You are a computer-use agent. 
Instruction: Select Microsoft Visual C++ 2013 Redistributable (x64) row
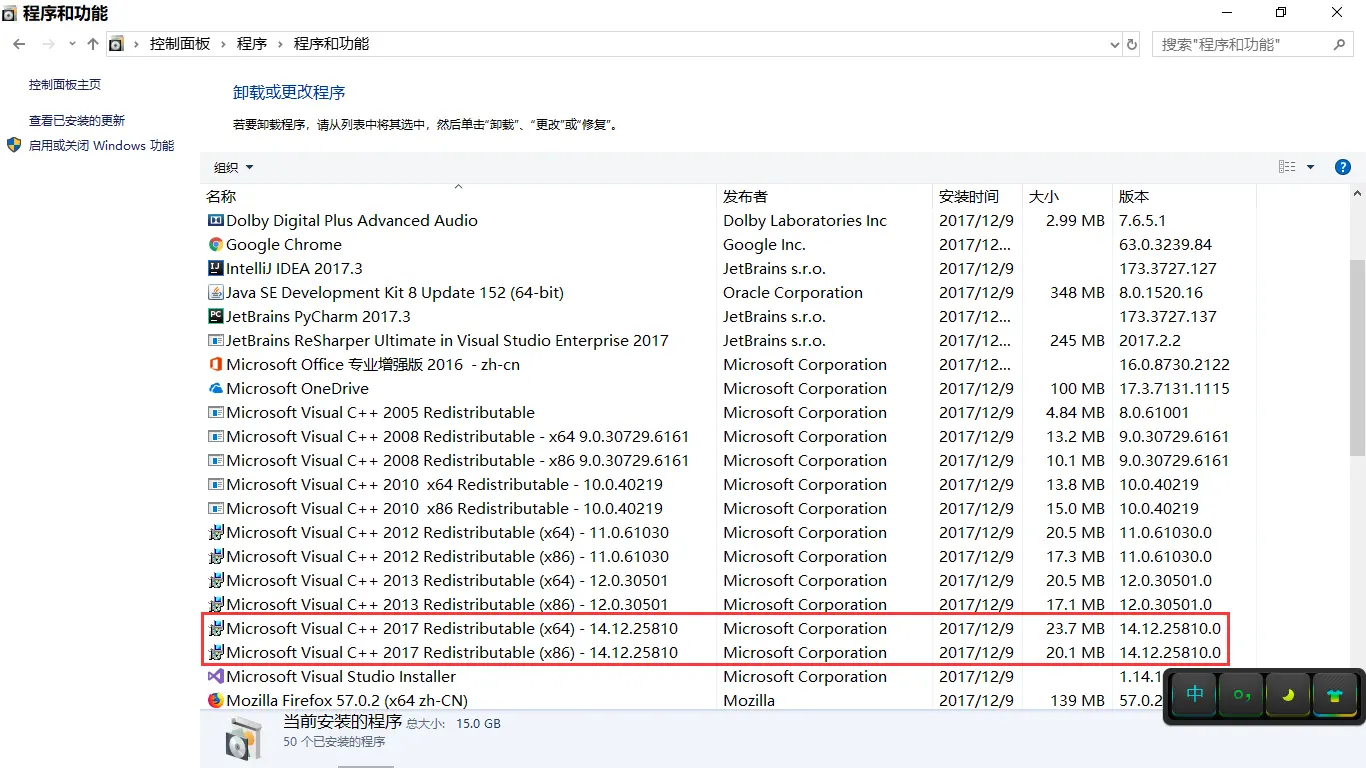pos(728,580)
